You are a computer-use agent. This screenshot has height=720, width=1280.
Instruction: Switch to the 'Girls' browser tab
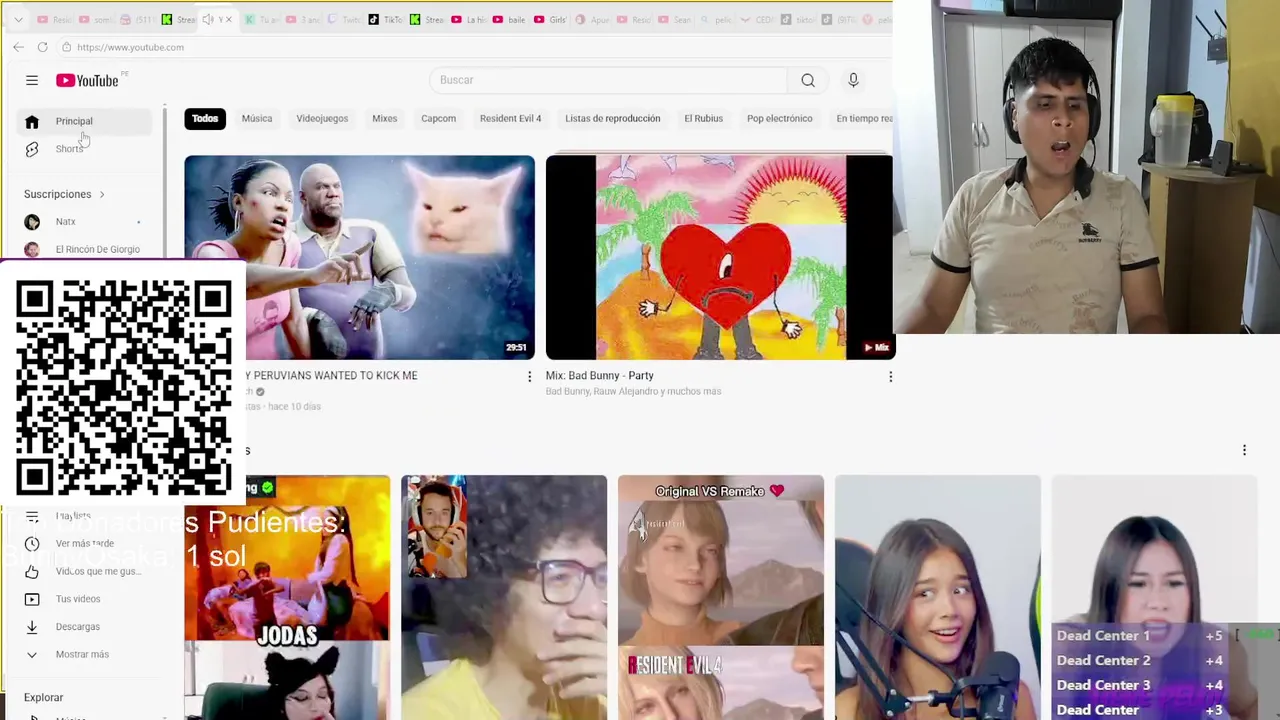pyautogui.click(x=552, y=20)
